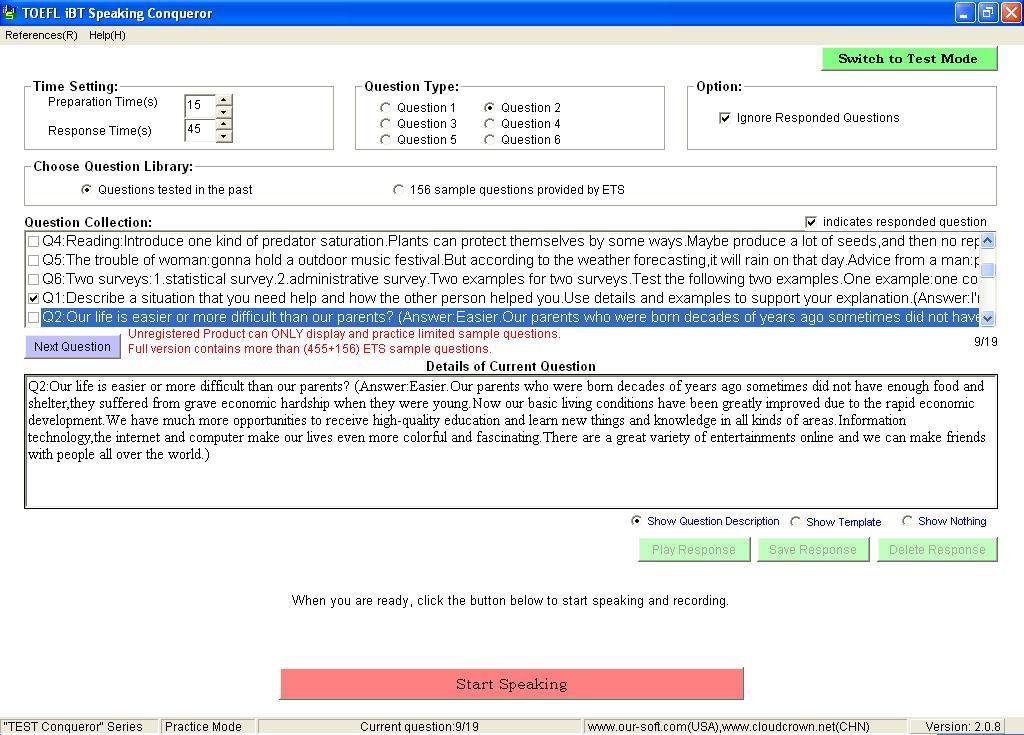Decrease Preparation Time with down arrow

(x=224, y=112)
